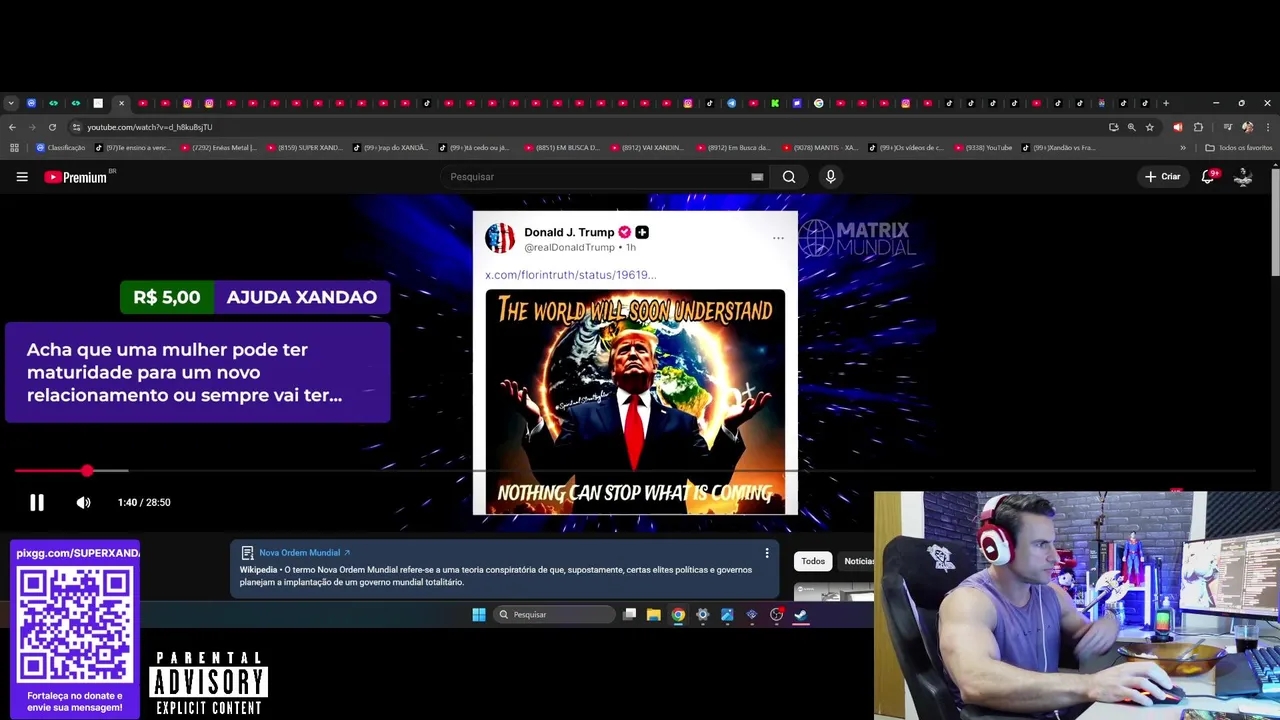
Task: Open the YouTube notifications bell
Action: click(x=1208, y=177)
